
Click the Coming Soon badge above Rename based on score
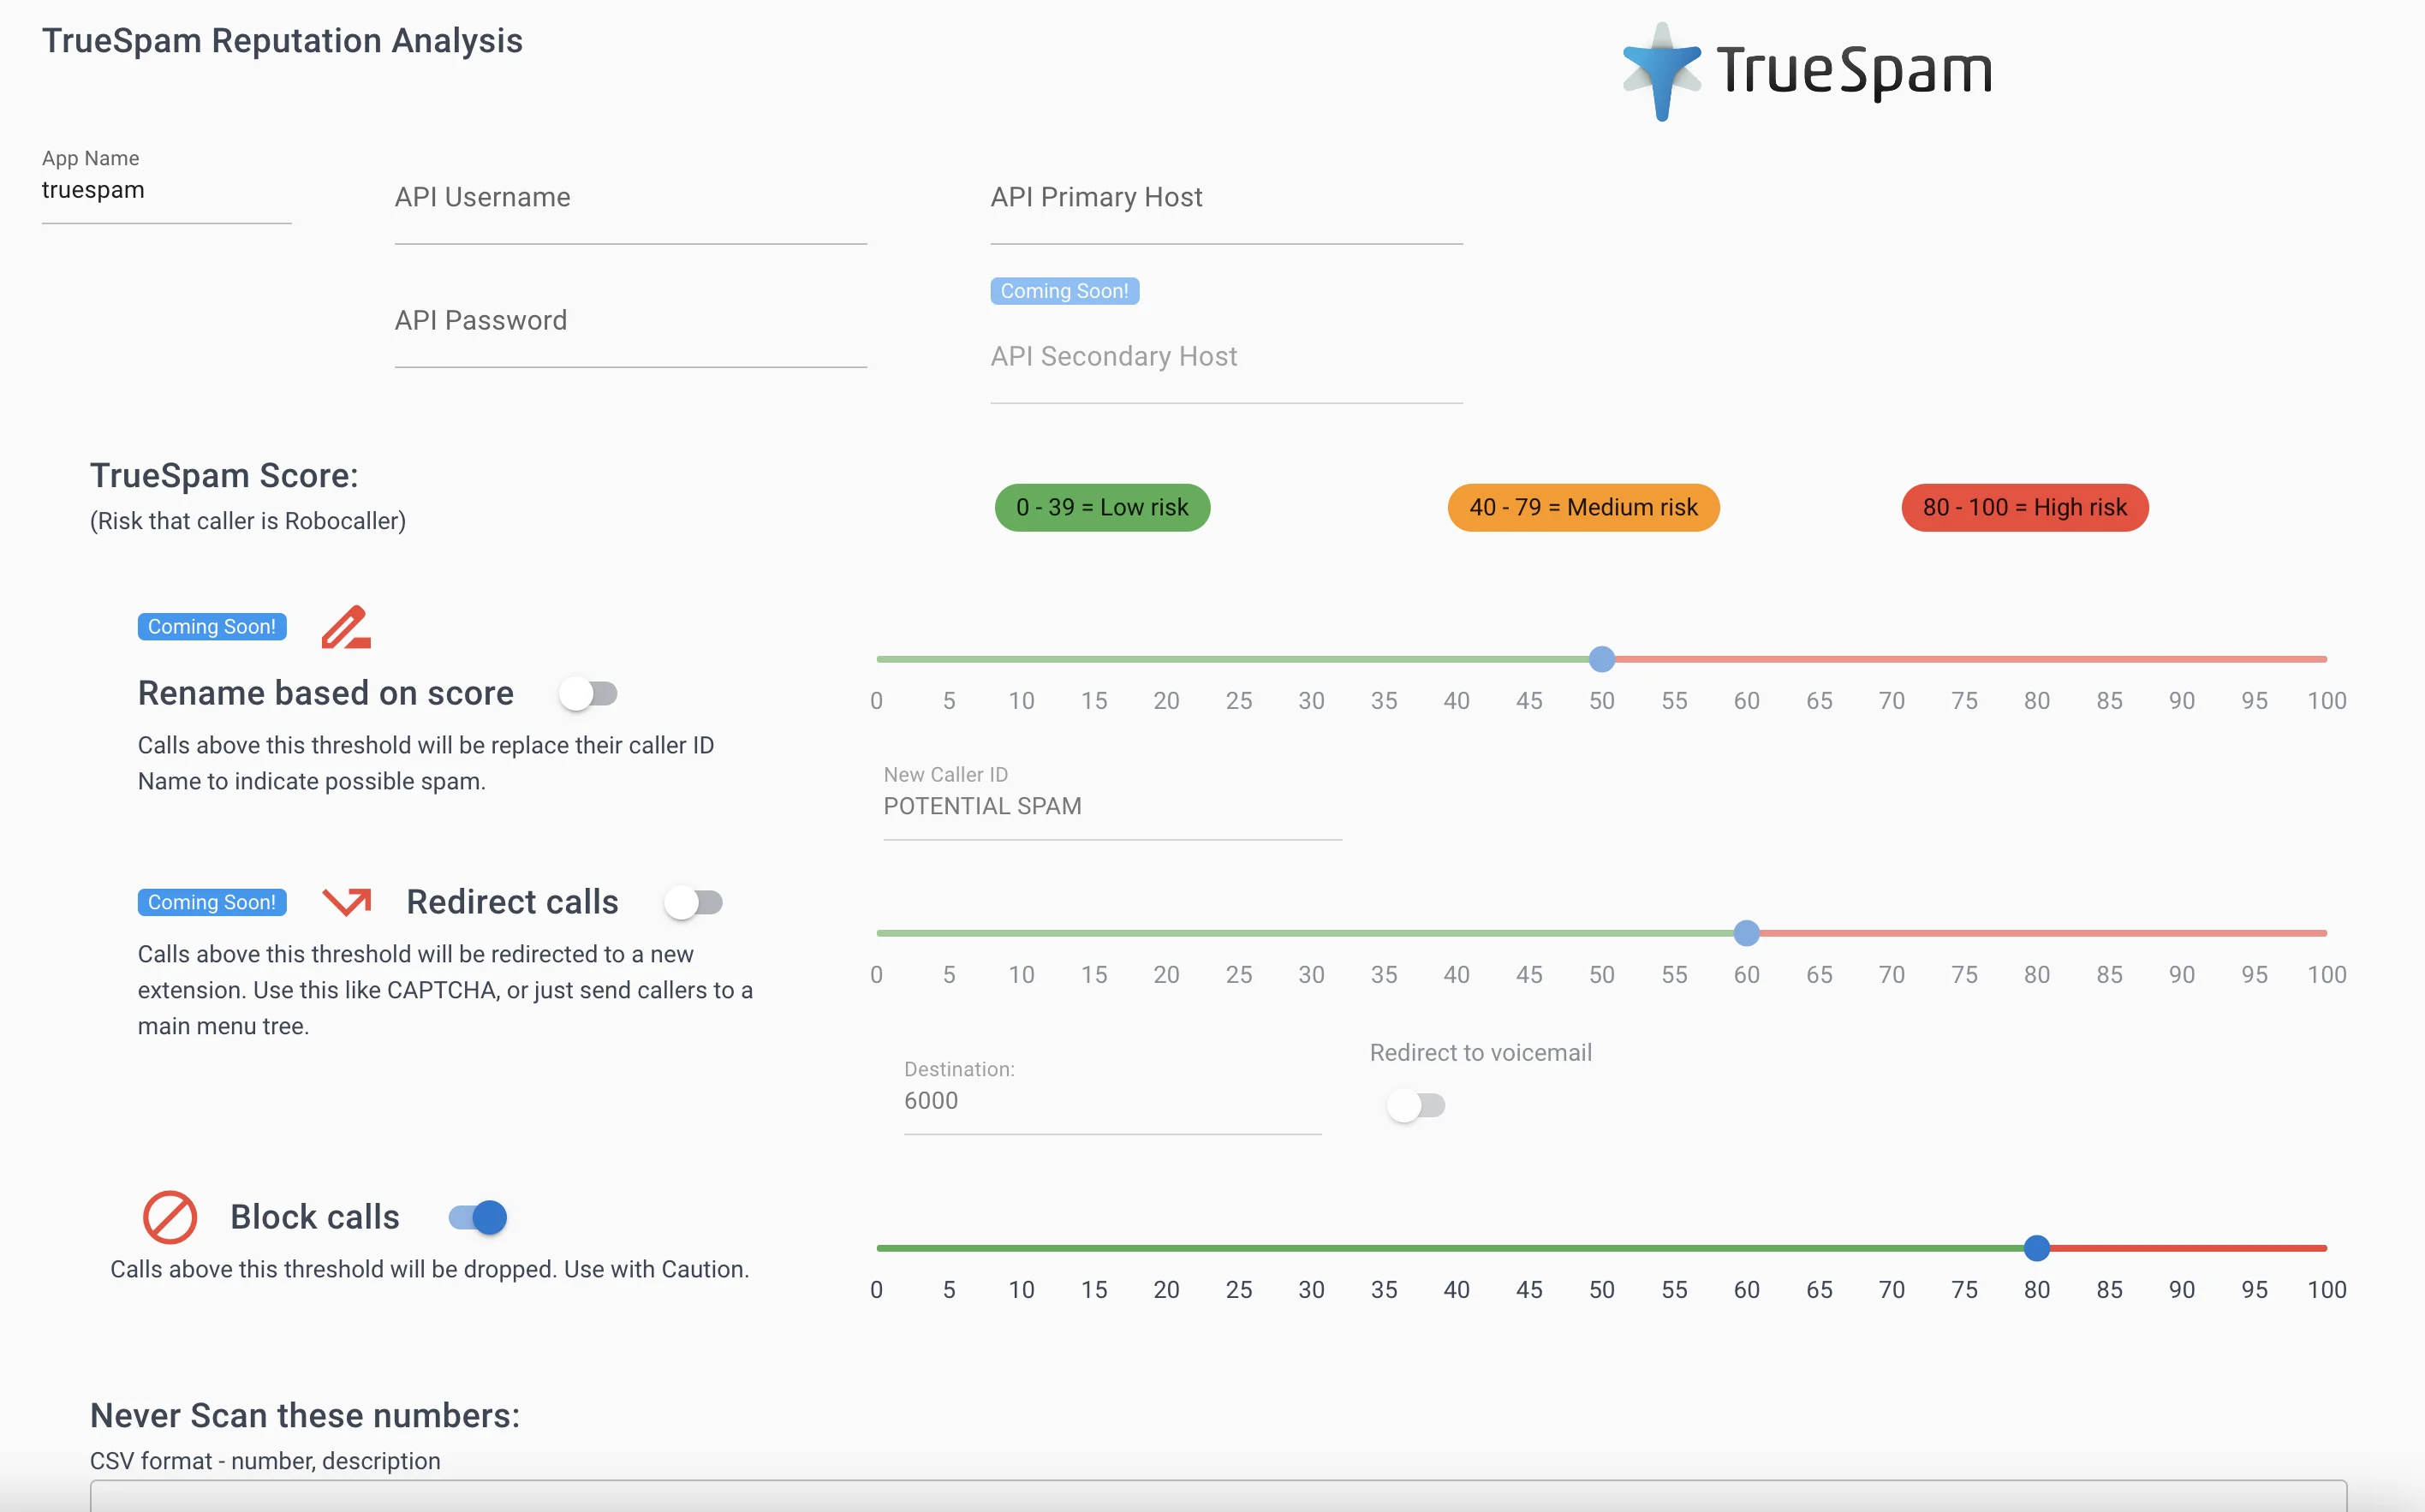(212, 626)
